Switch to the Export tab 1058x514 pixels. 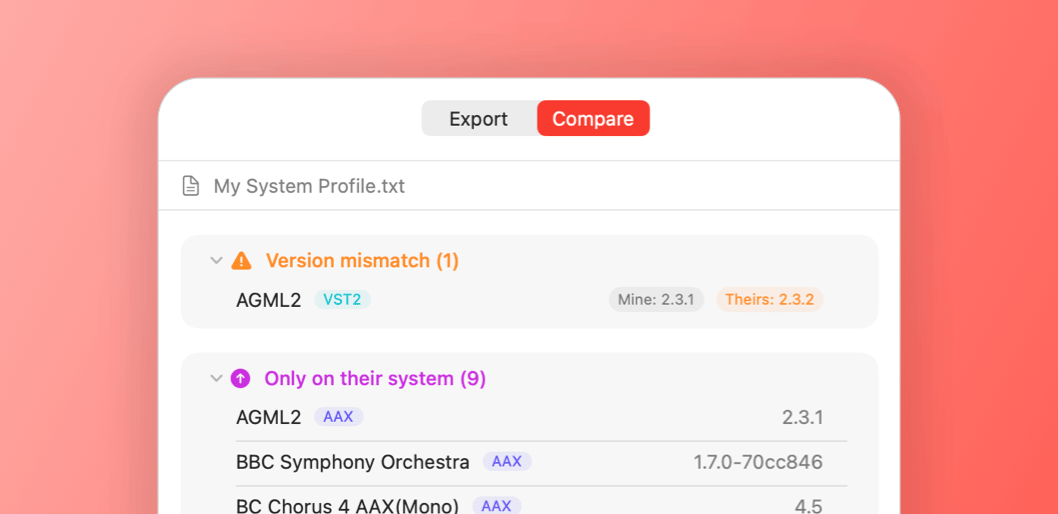478,119
